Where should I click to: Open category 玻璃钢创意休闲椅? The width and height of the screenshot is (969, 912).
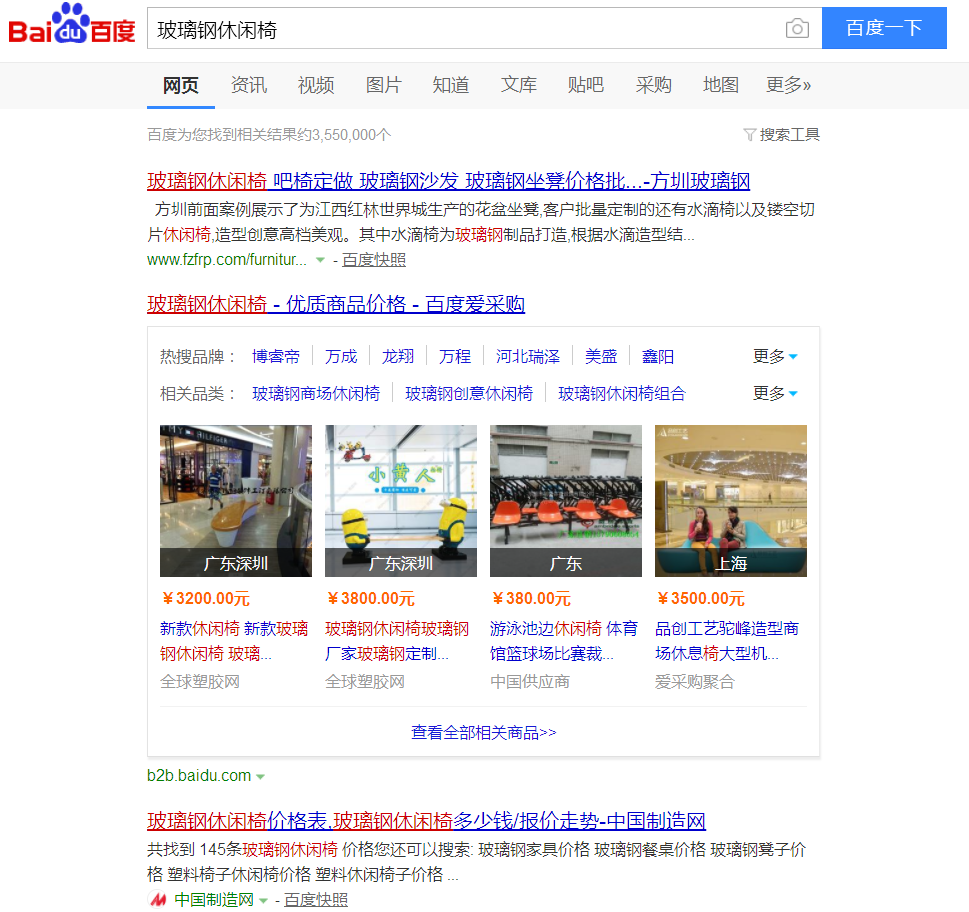coord(469,394)
